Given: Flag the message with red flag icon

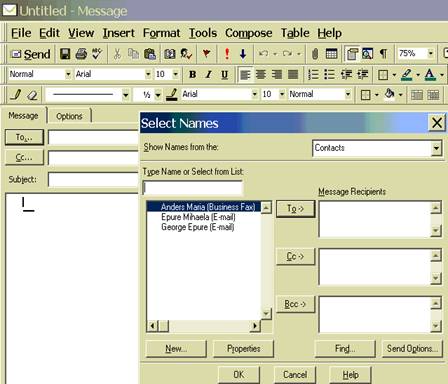Looking at the screenshot, I should point(206,54).
